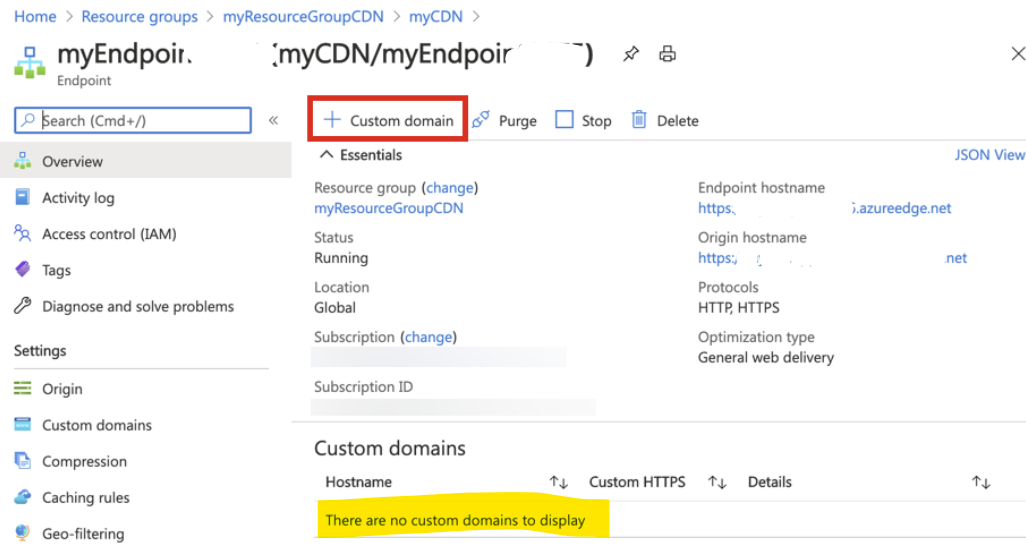
Task: Stop the endpoint
Action: [583, 120]
